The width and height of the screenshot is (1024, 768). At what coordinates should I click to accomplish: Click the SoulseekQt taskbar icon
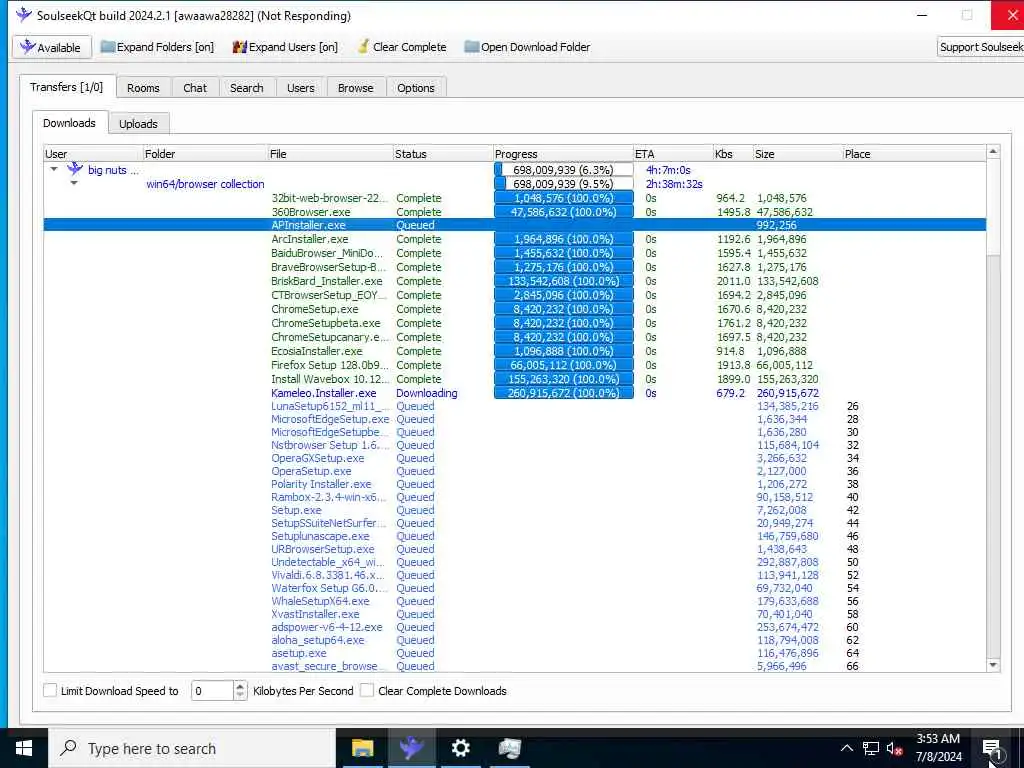(411, 748)
